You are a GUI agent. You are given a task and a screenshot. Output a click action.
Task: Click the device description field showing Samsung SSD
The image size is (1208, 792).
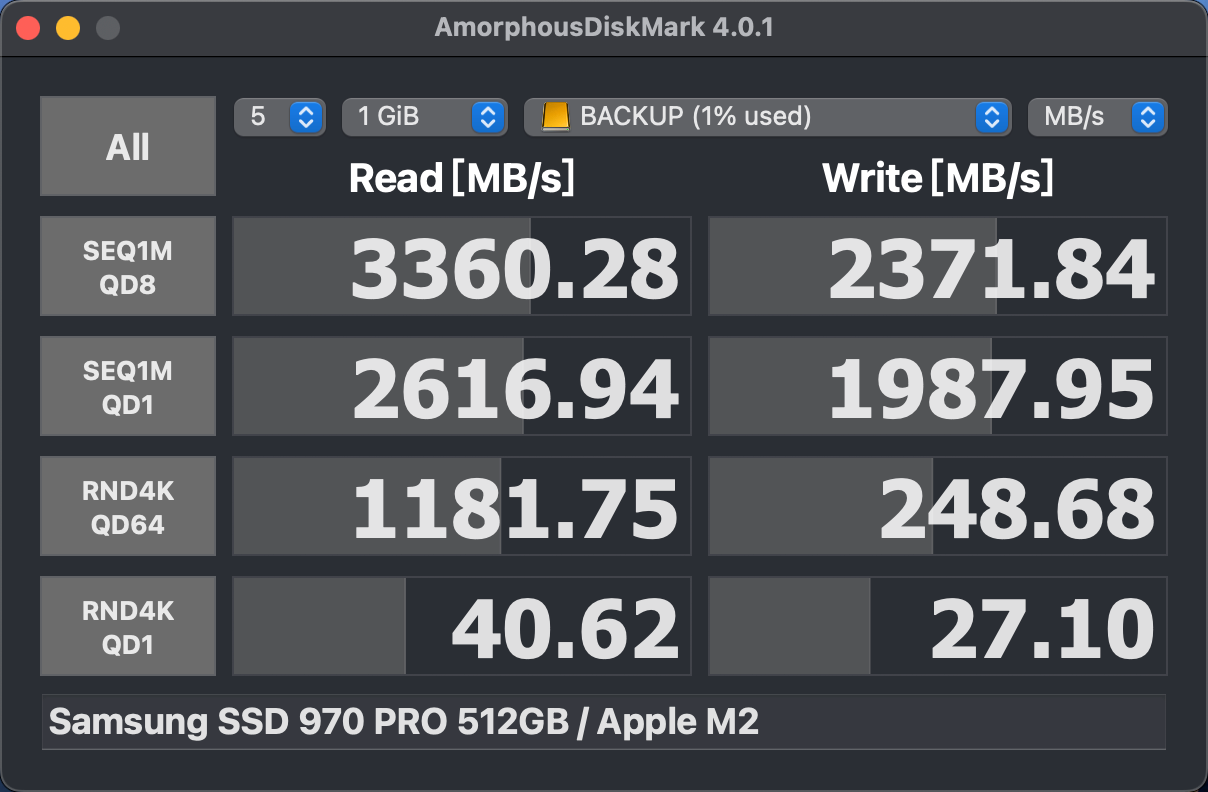click(x=604, y=722)
